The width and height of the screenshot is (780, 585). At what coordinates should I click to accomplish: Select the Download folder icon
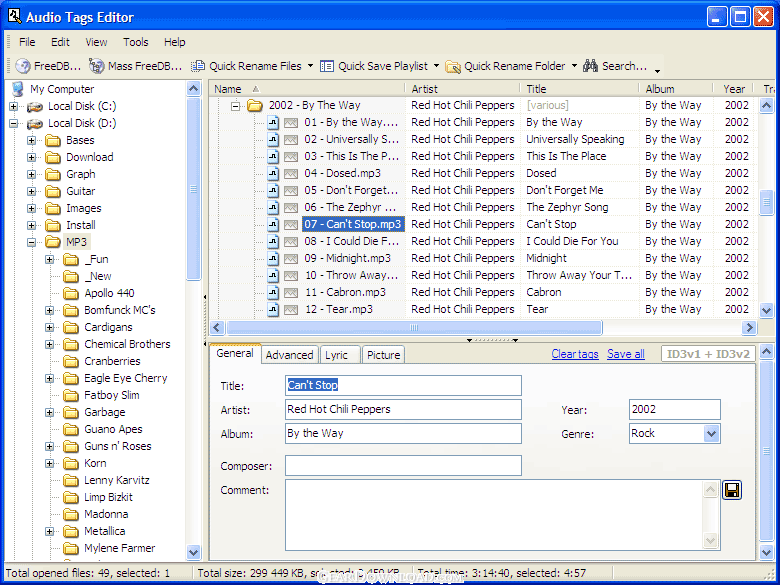tap(53, 157)
